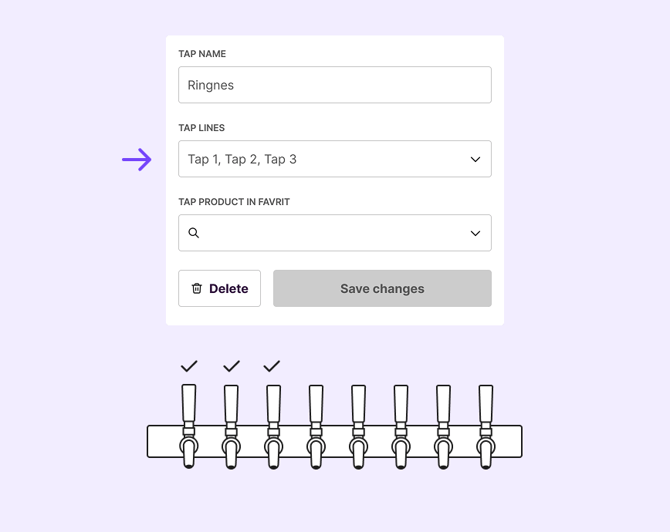Click the search magnifier icon in product field
Viewport: 670px width, 532px height.
coord(194,233)
